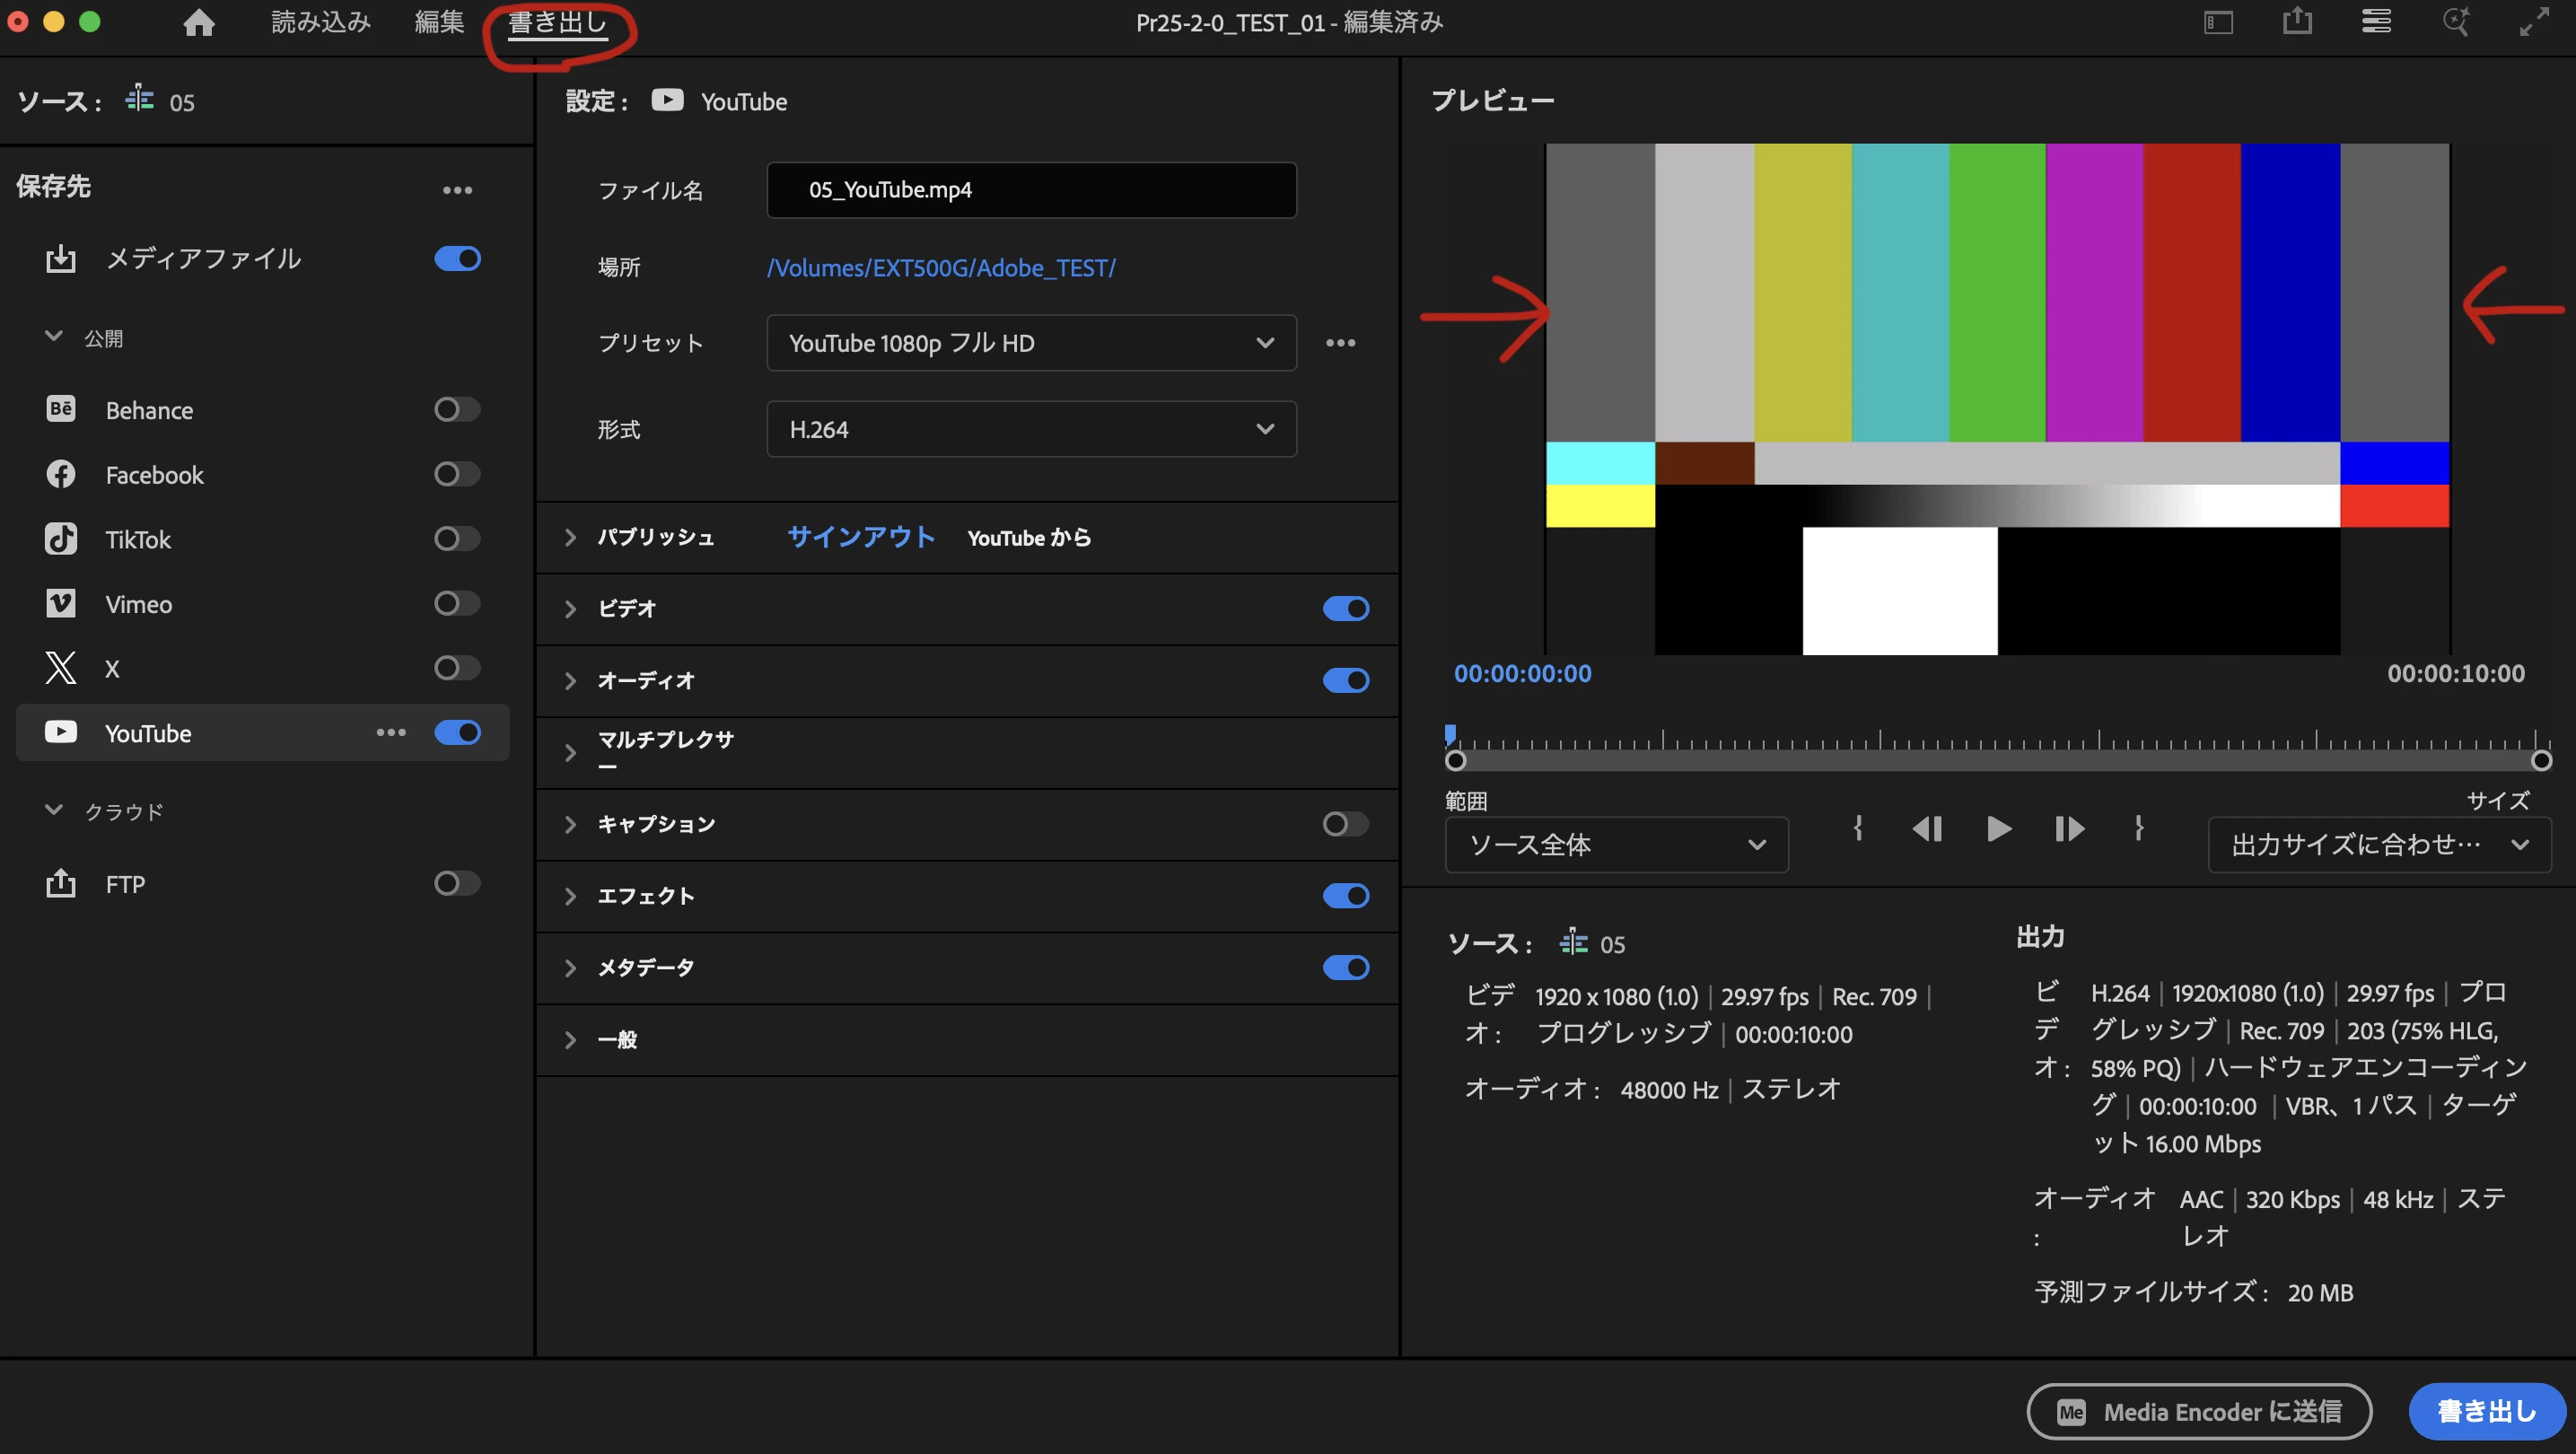Screen dimensions: 2576x1454
Task: Open the Preset dropdown YouTube 1080p
Action: click(x=1031, y=343)
